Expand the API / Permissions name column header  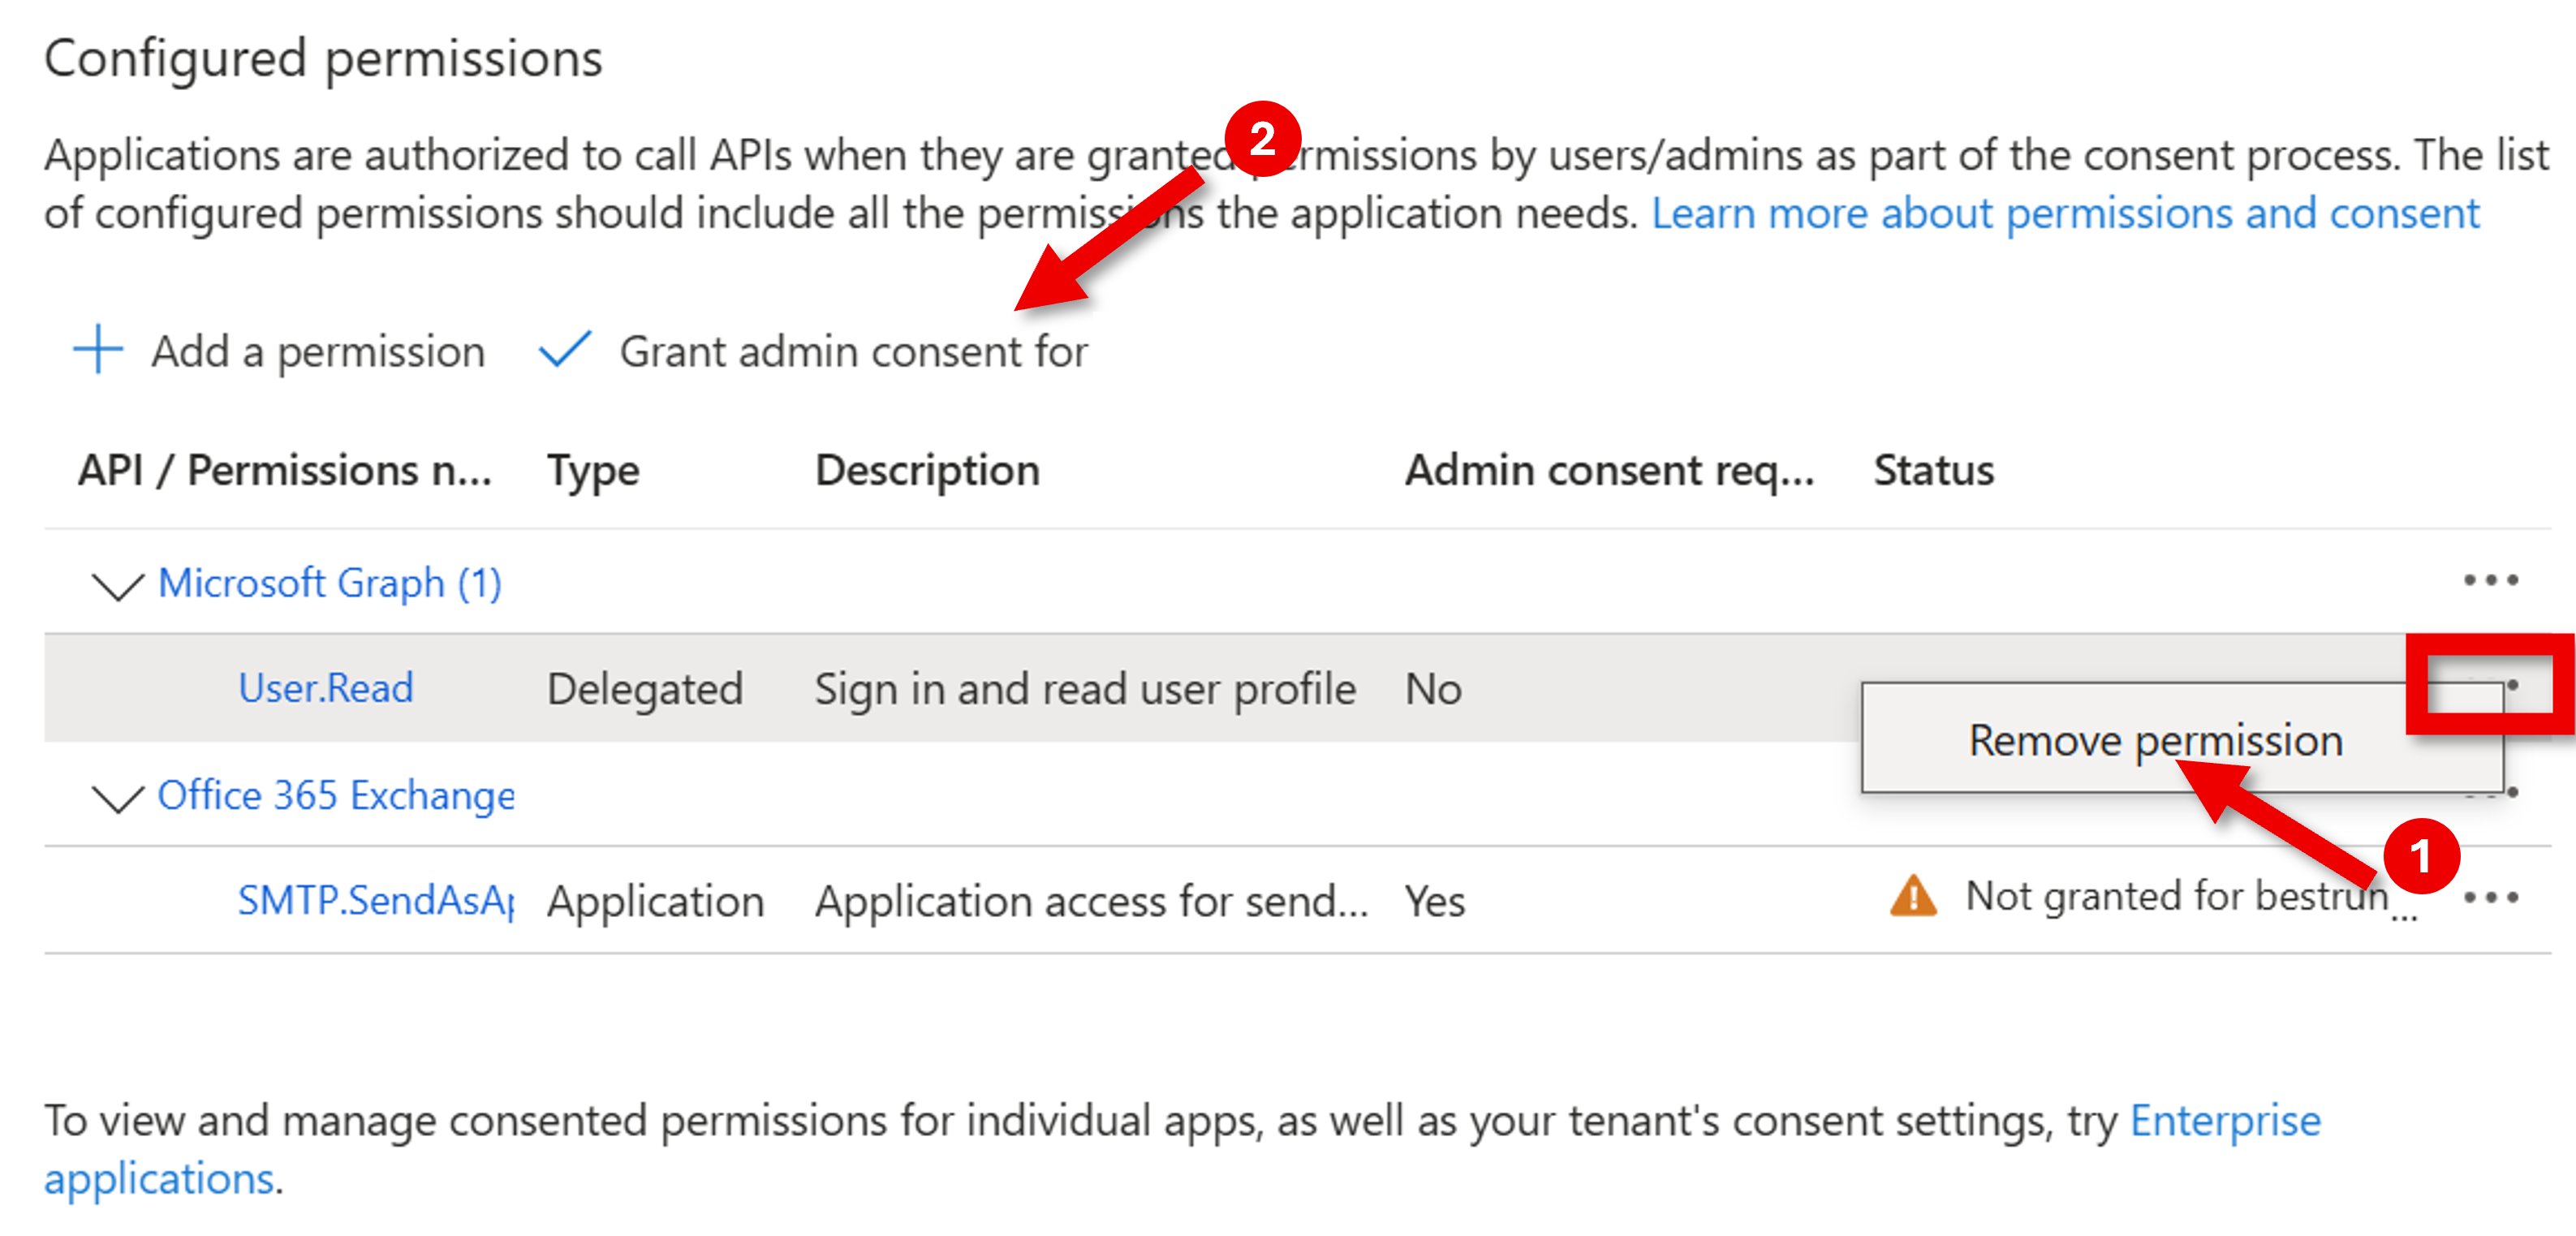[x=285, y=470]
